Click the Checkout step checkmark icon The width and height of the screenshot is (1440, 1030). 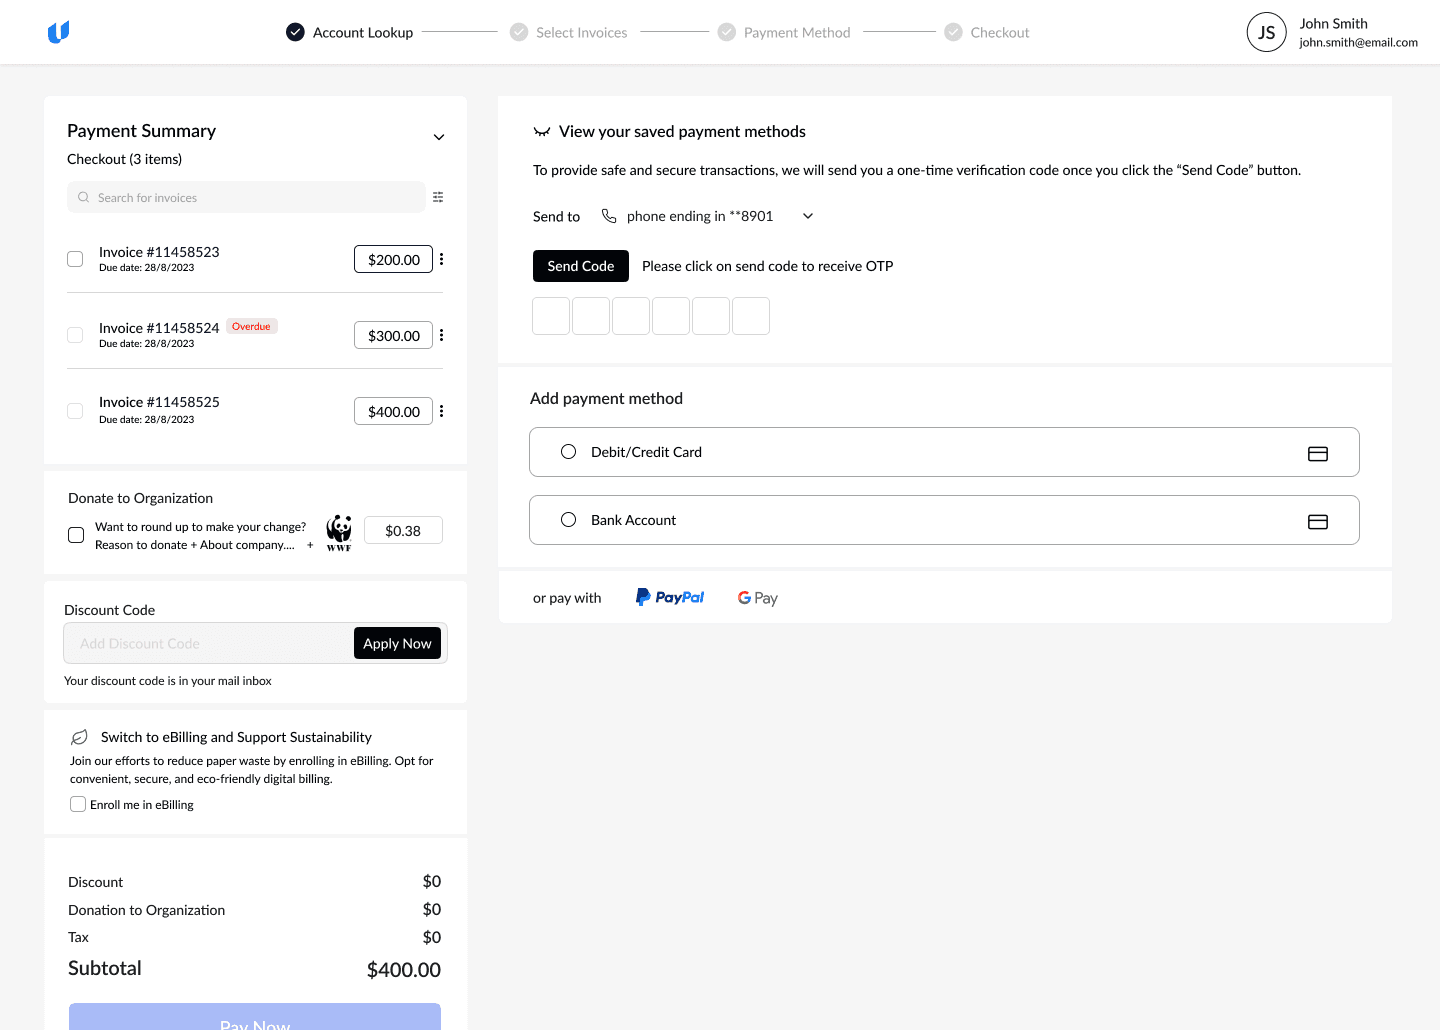[x=953, y=32]
